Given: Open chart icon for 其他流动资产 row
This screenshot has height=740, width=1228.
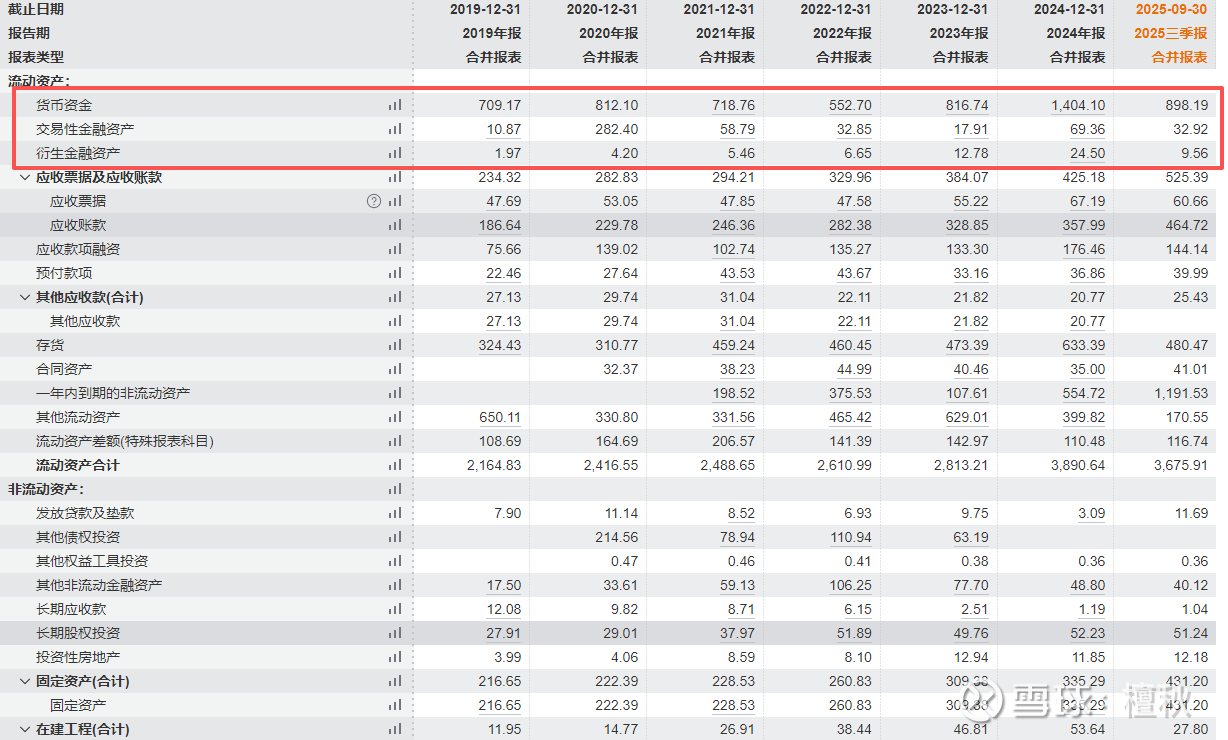Looking at the screenshot, I should pos(395,417).
